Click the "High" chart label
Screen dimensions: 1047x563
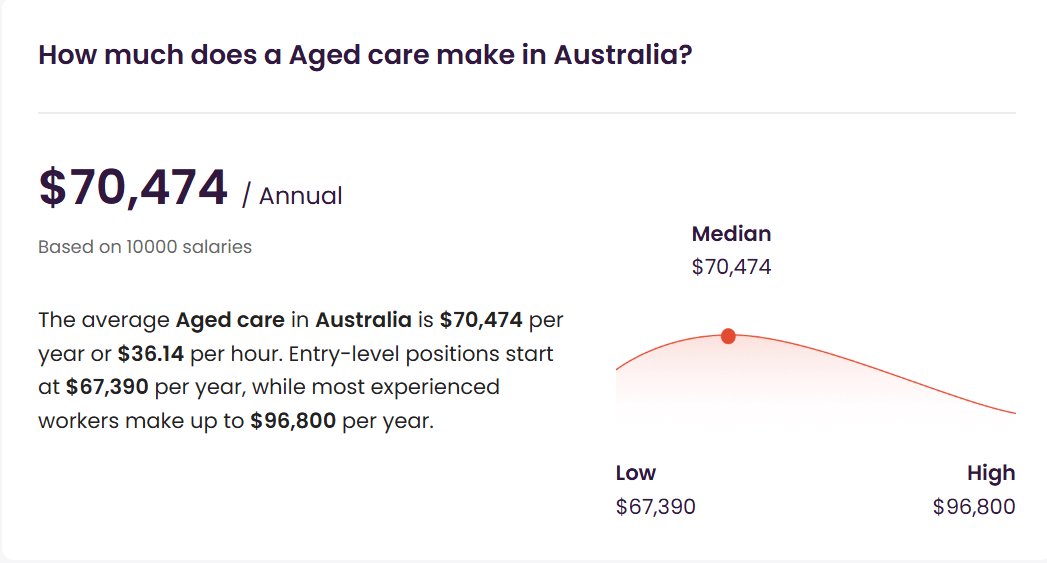(x=991, y=473)
